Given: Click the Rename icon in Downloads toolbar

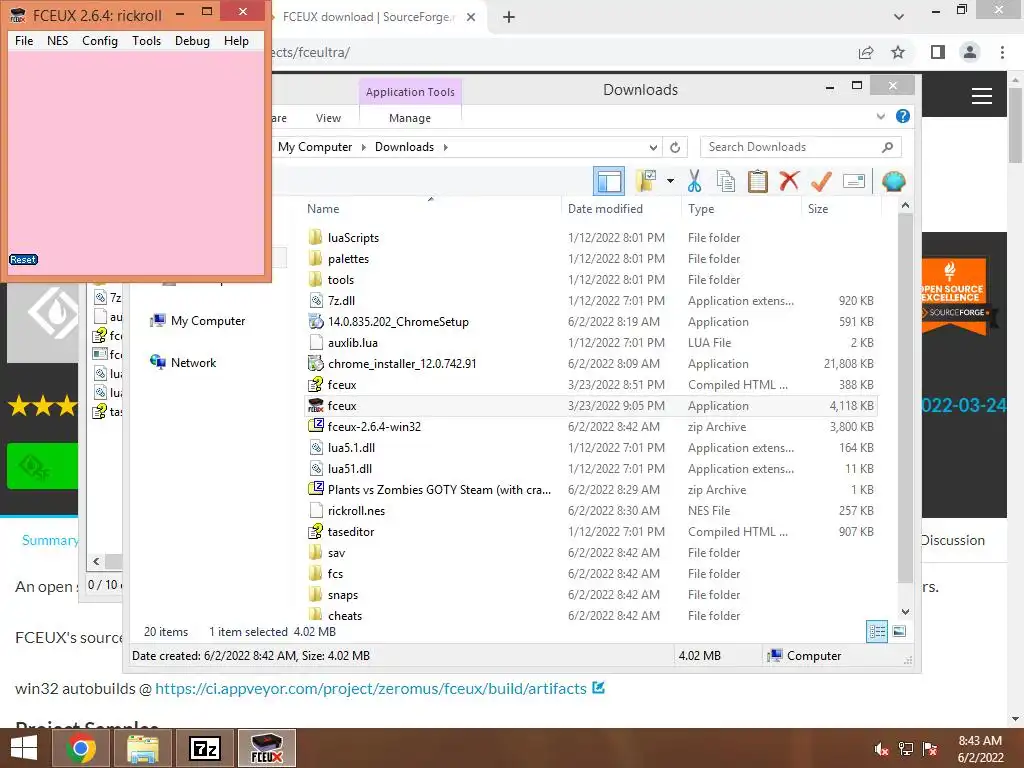Looking at the screenshot, I should tap(854, 181).
